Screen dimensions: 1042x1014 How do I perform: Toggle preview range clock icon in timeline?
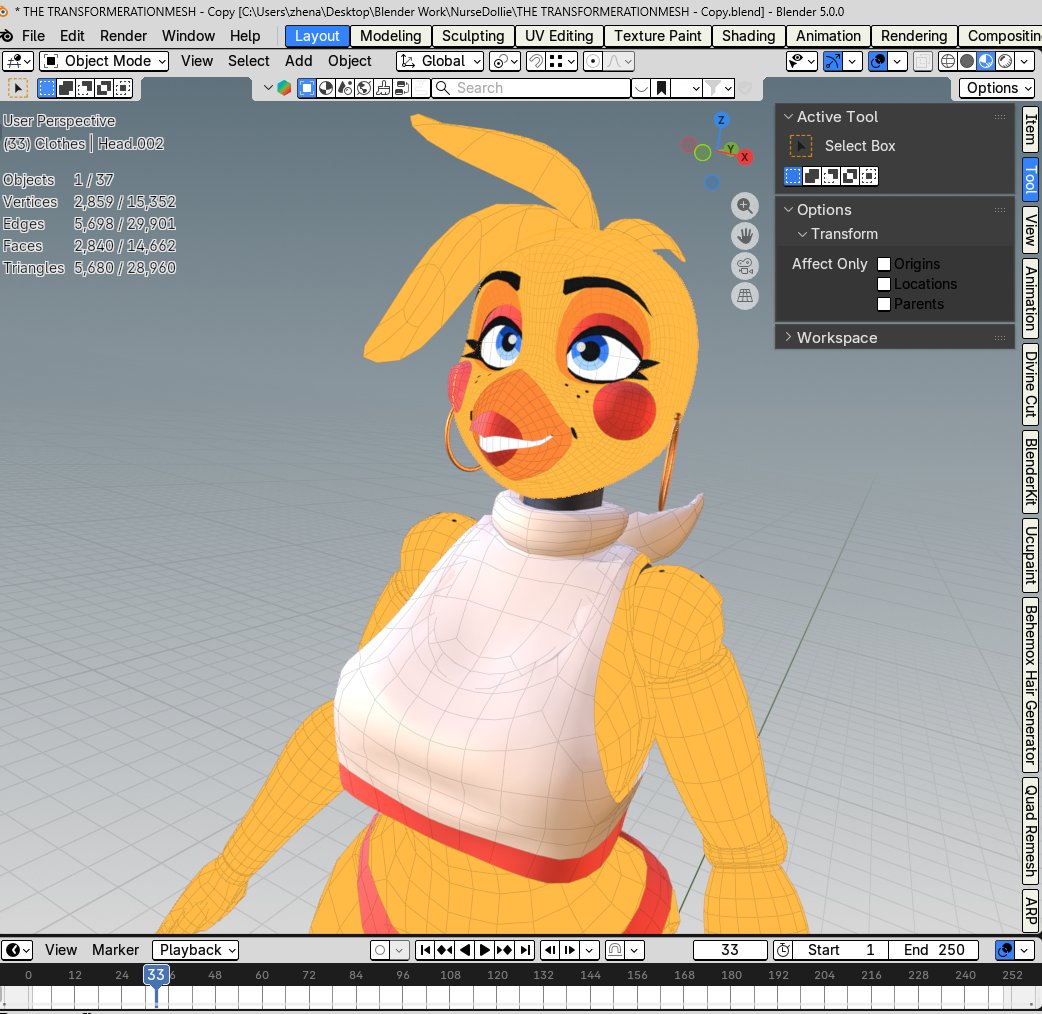783,950
